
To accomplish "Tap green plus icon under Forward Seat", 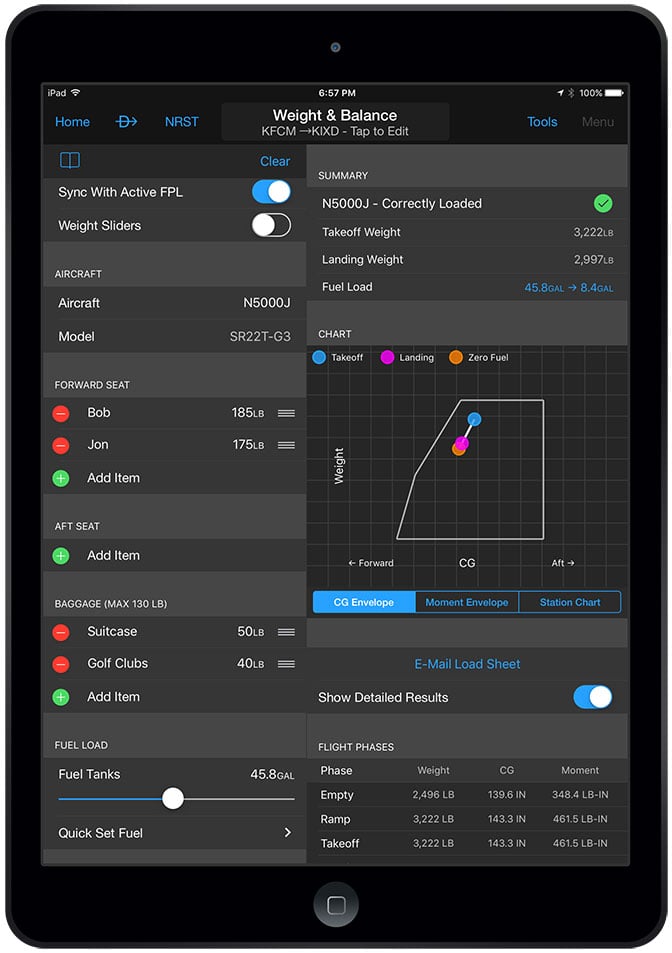I will (x=61, y=478).
